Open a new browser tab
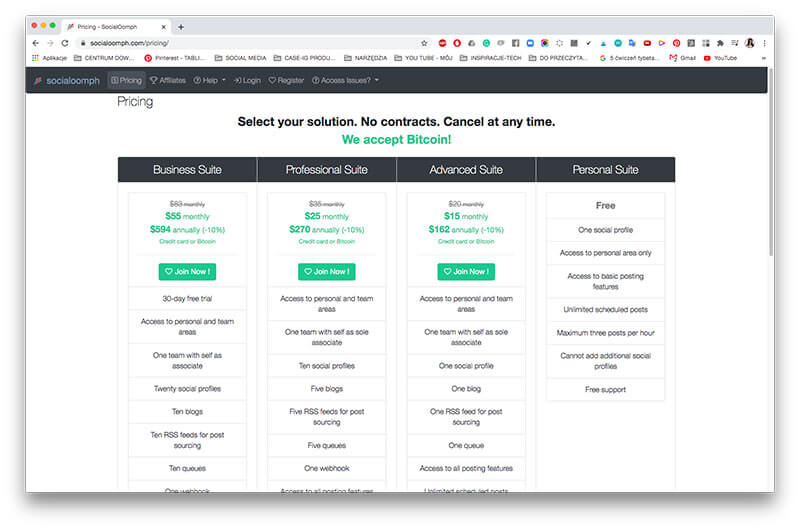Image resolution: width=800 pixels, height=528 pixels. coord(181,26)
